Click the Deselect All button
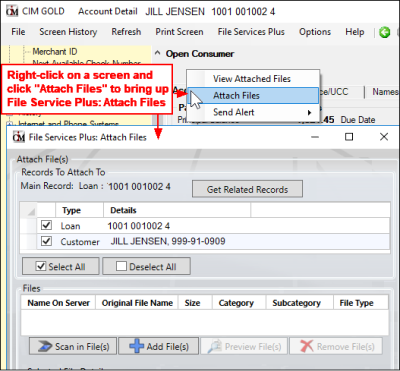The image size is (400, 371). coord(146,266)
